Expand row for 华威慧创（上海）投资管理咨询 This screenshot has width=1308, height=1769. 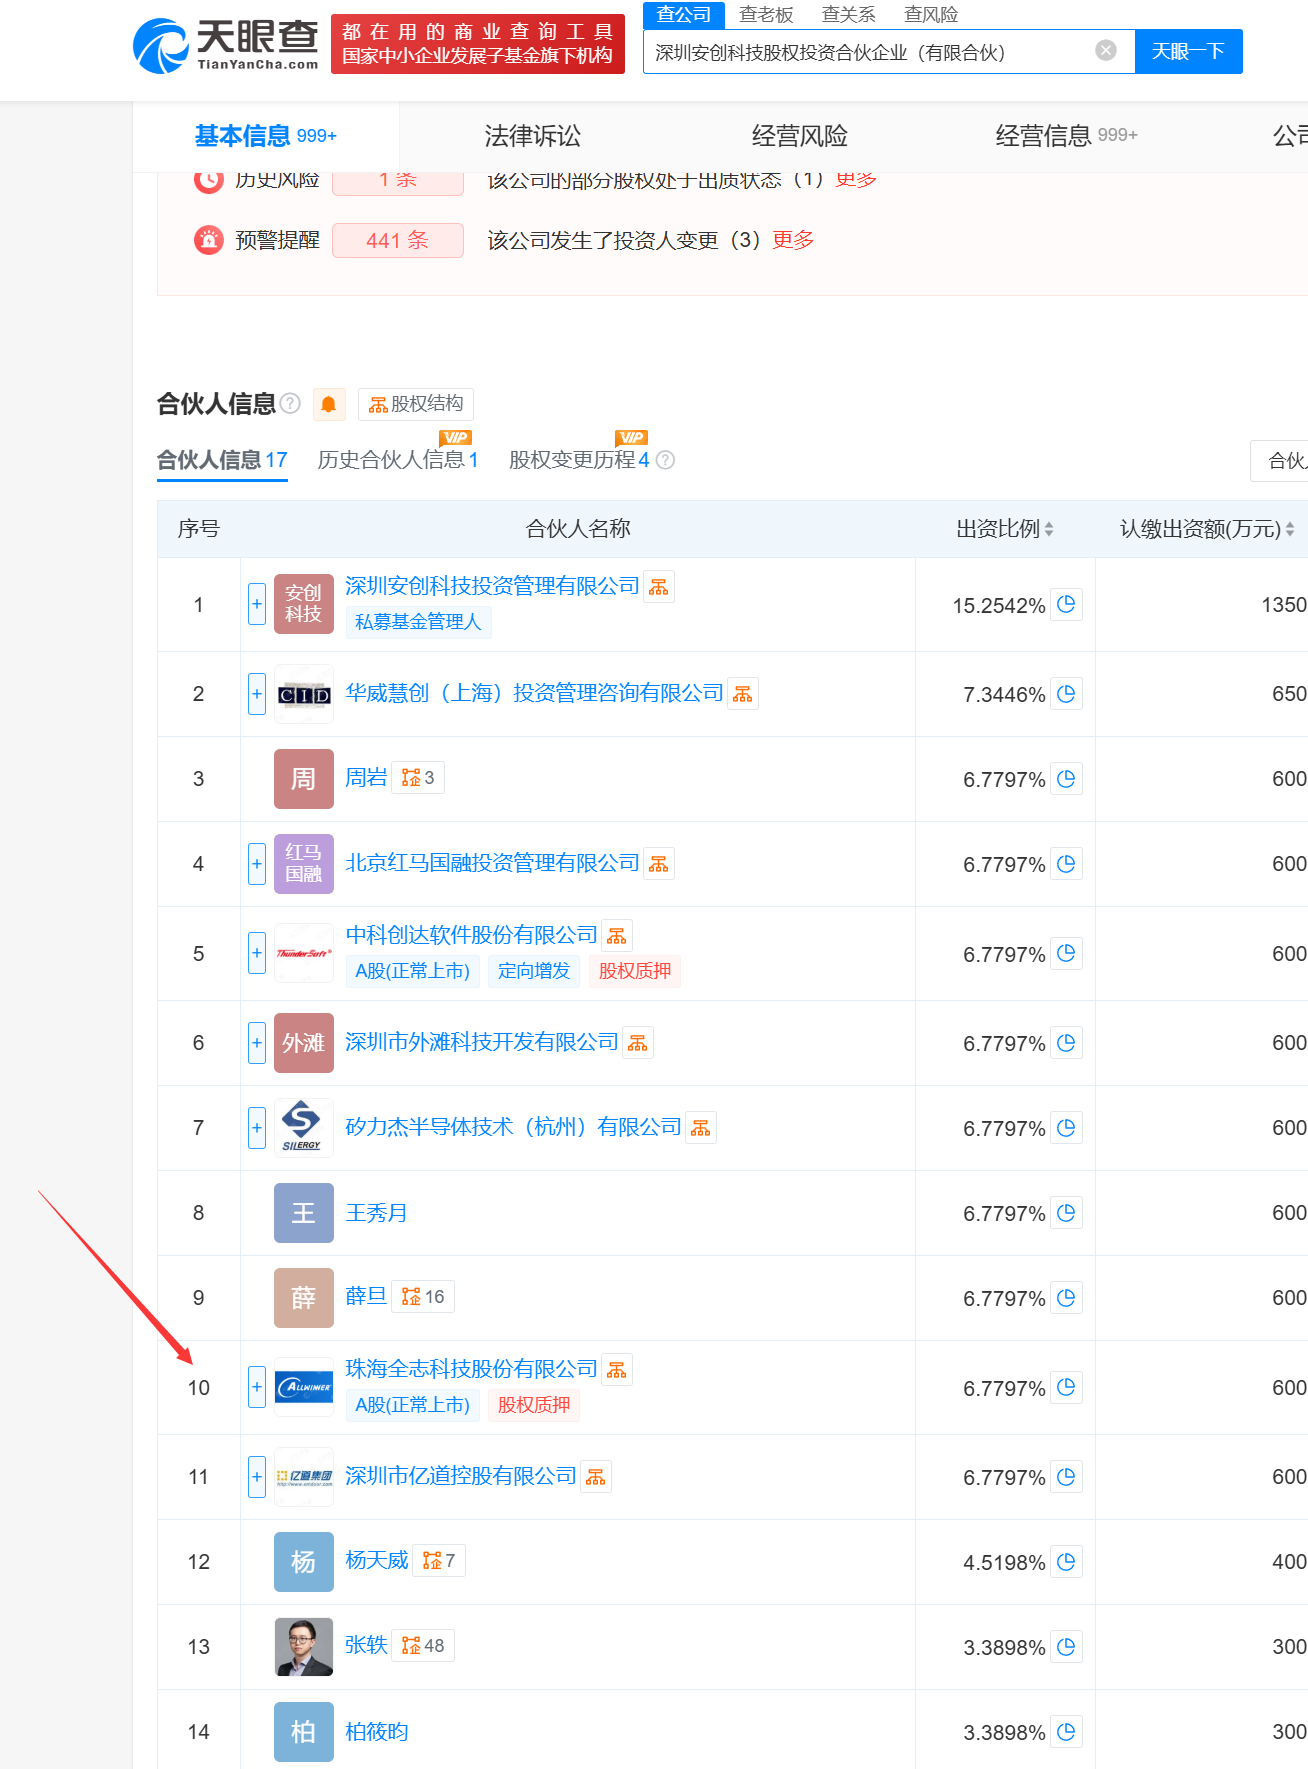(x=257, y=694)
